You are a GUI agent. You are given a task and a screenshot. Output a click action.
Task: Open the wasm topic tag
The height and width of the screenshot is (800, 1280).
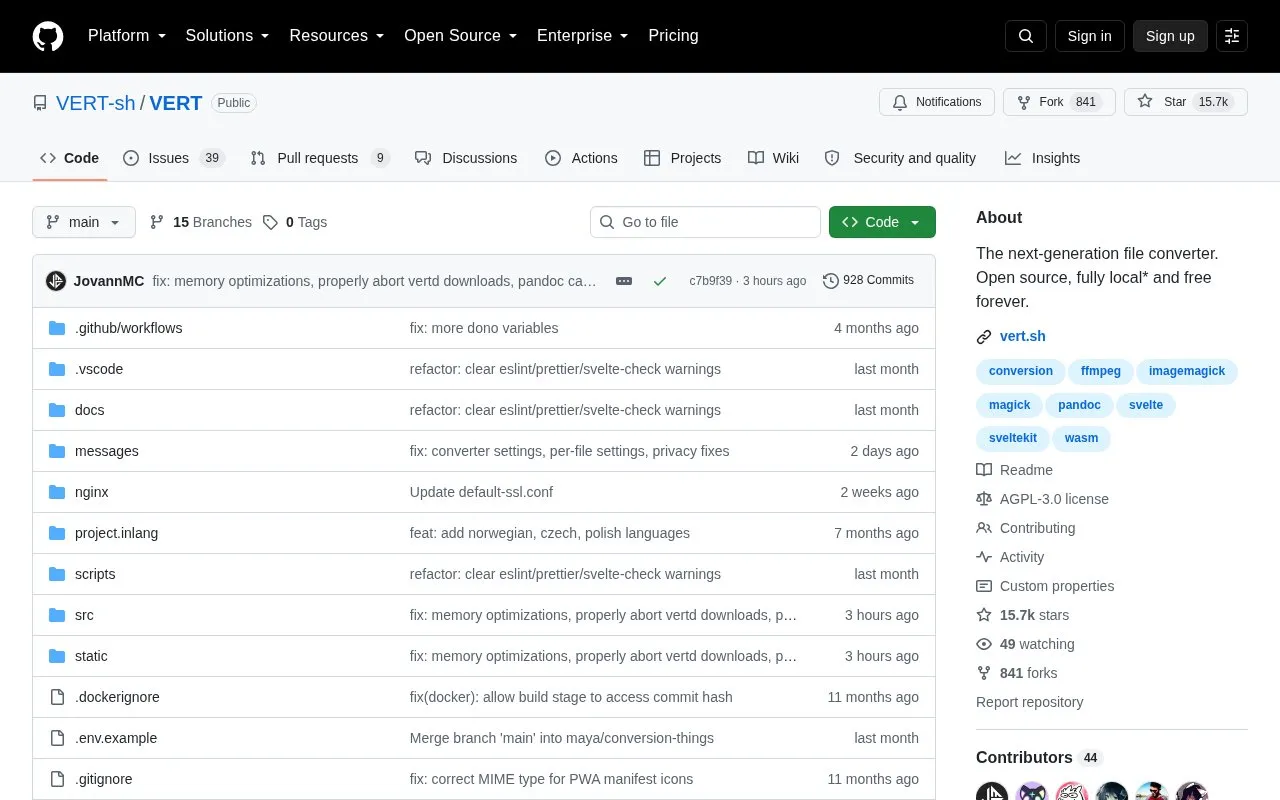[1081, 438]
